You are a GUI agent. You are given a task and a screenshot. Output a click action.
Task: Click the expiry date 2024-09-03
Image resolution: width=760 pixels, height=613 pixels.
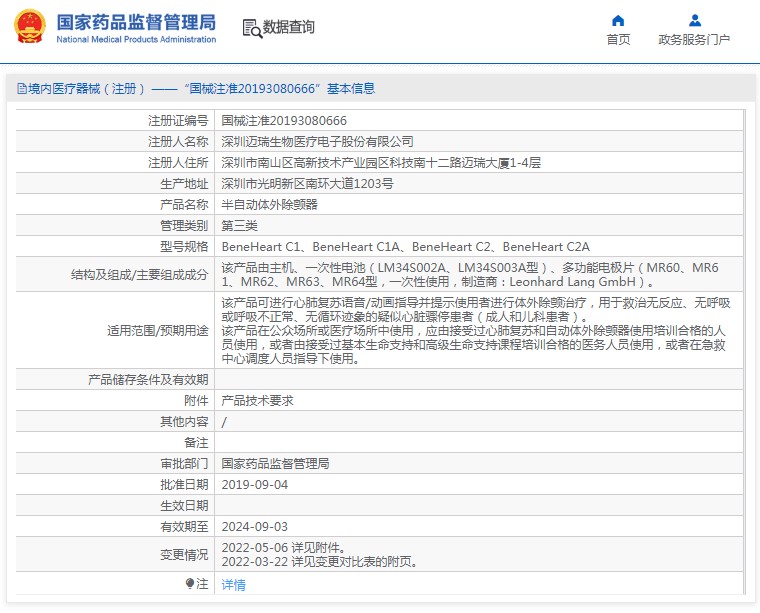click(254, 526)
